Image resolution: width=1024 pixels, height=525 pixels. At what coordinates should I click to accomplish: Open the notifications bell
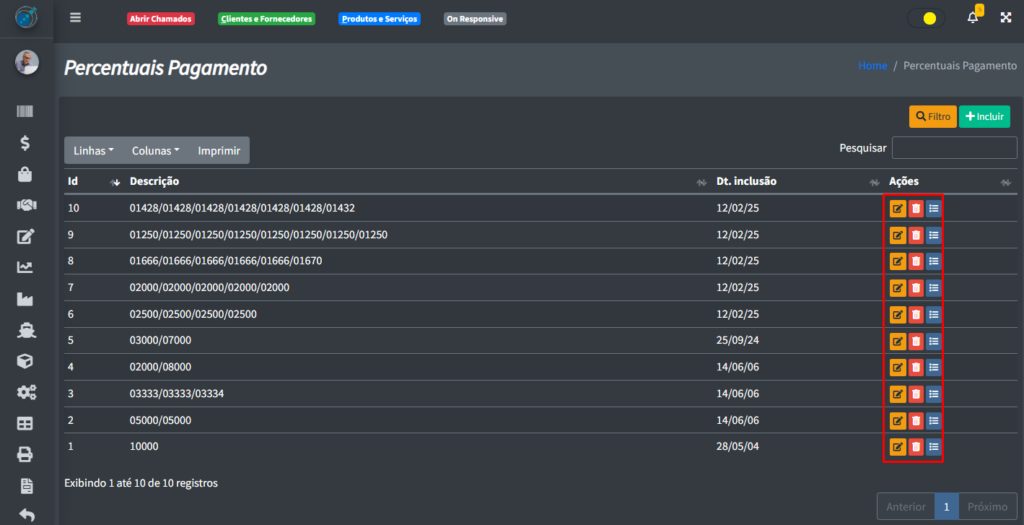tap(973, 18)
